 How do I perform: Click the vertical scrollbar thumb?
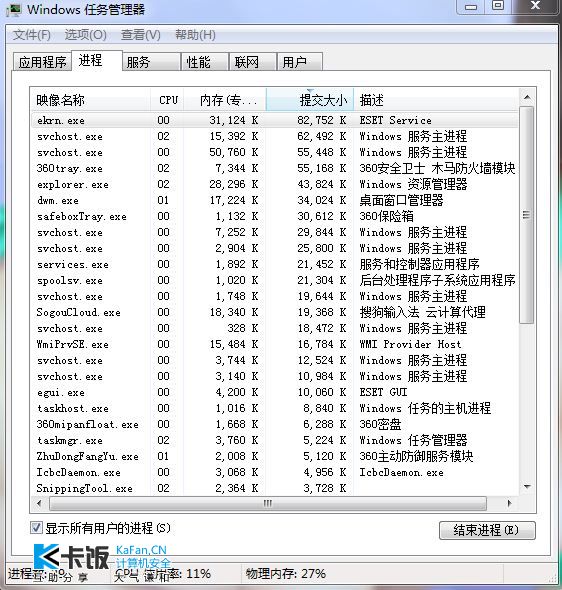[x=527, y=215]
